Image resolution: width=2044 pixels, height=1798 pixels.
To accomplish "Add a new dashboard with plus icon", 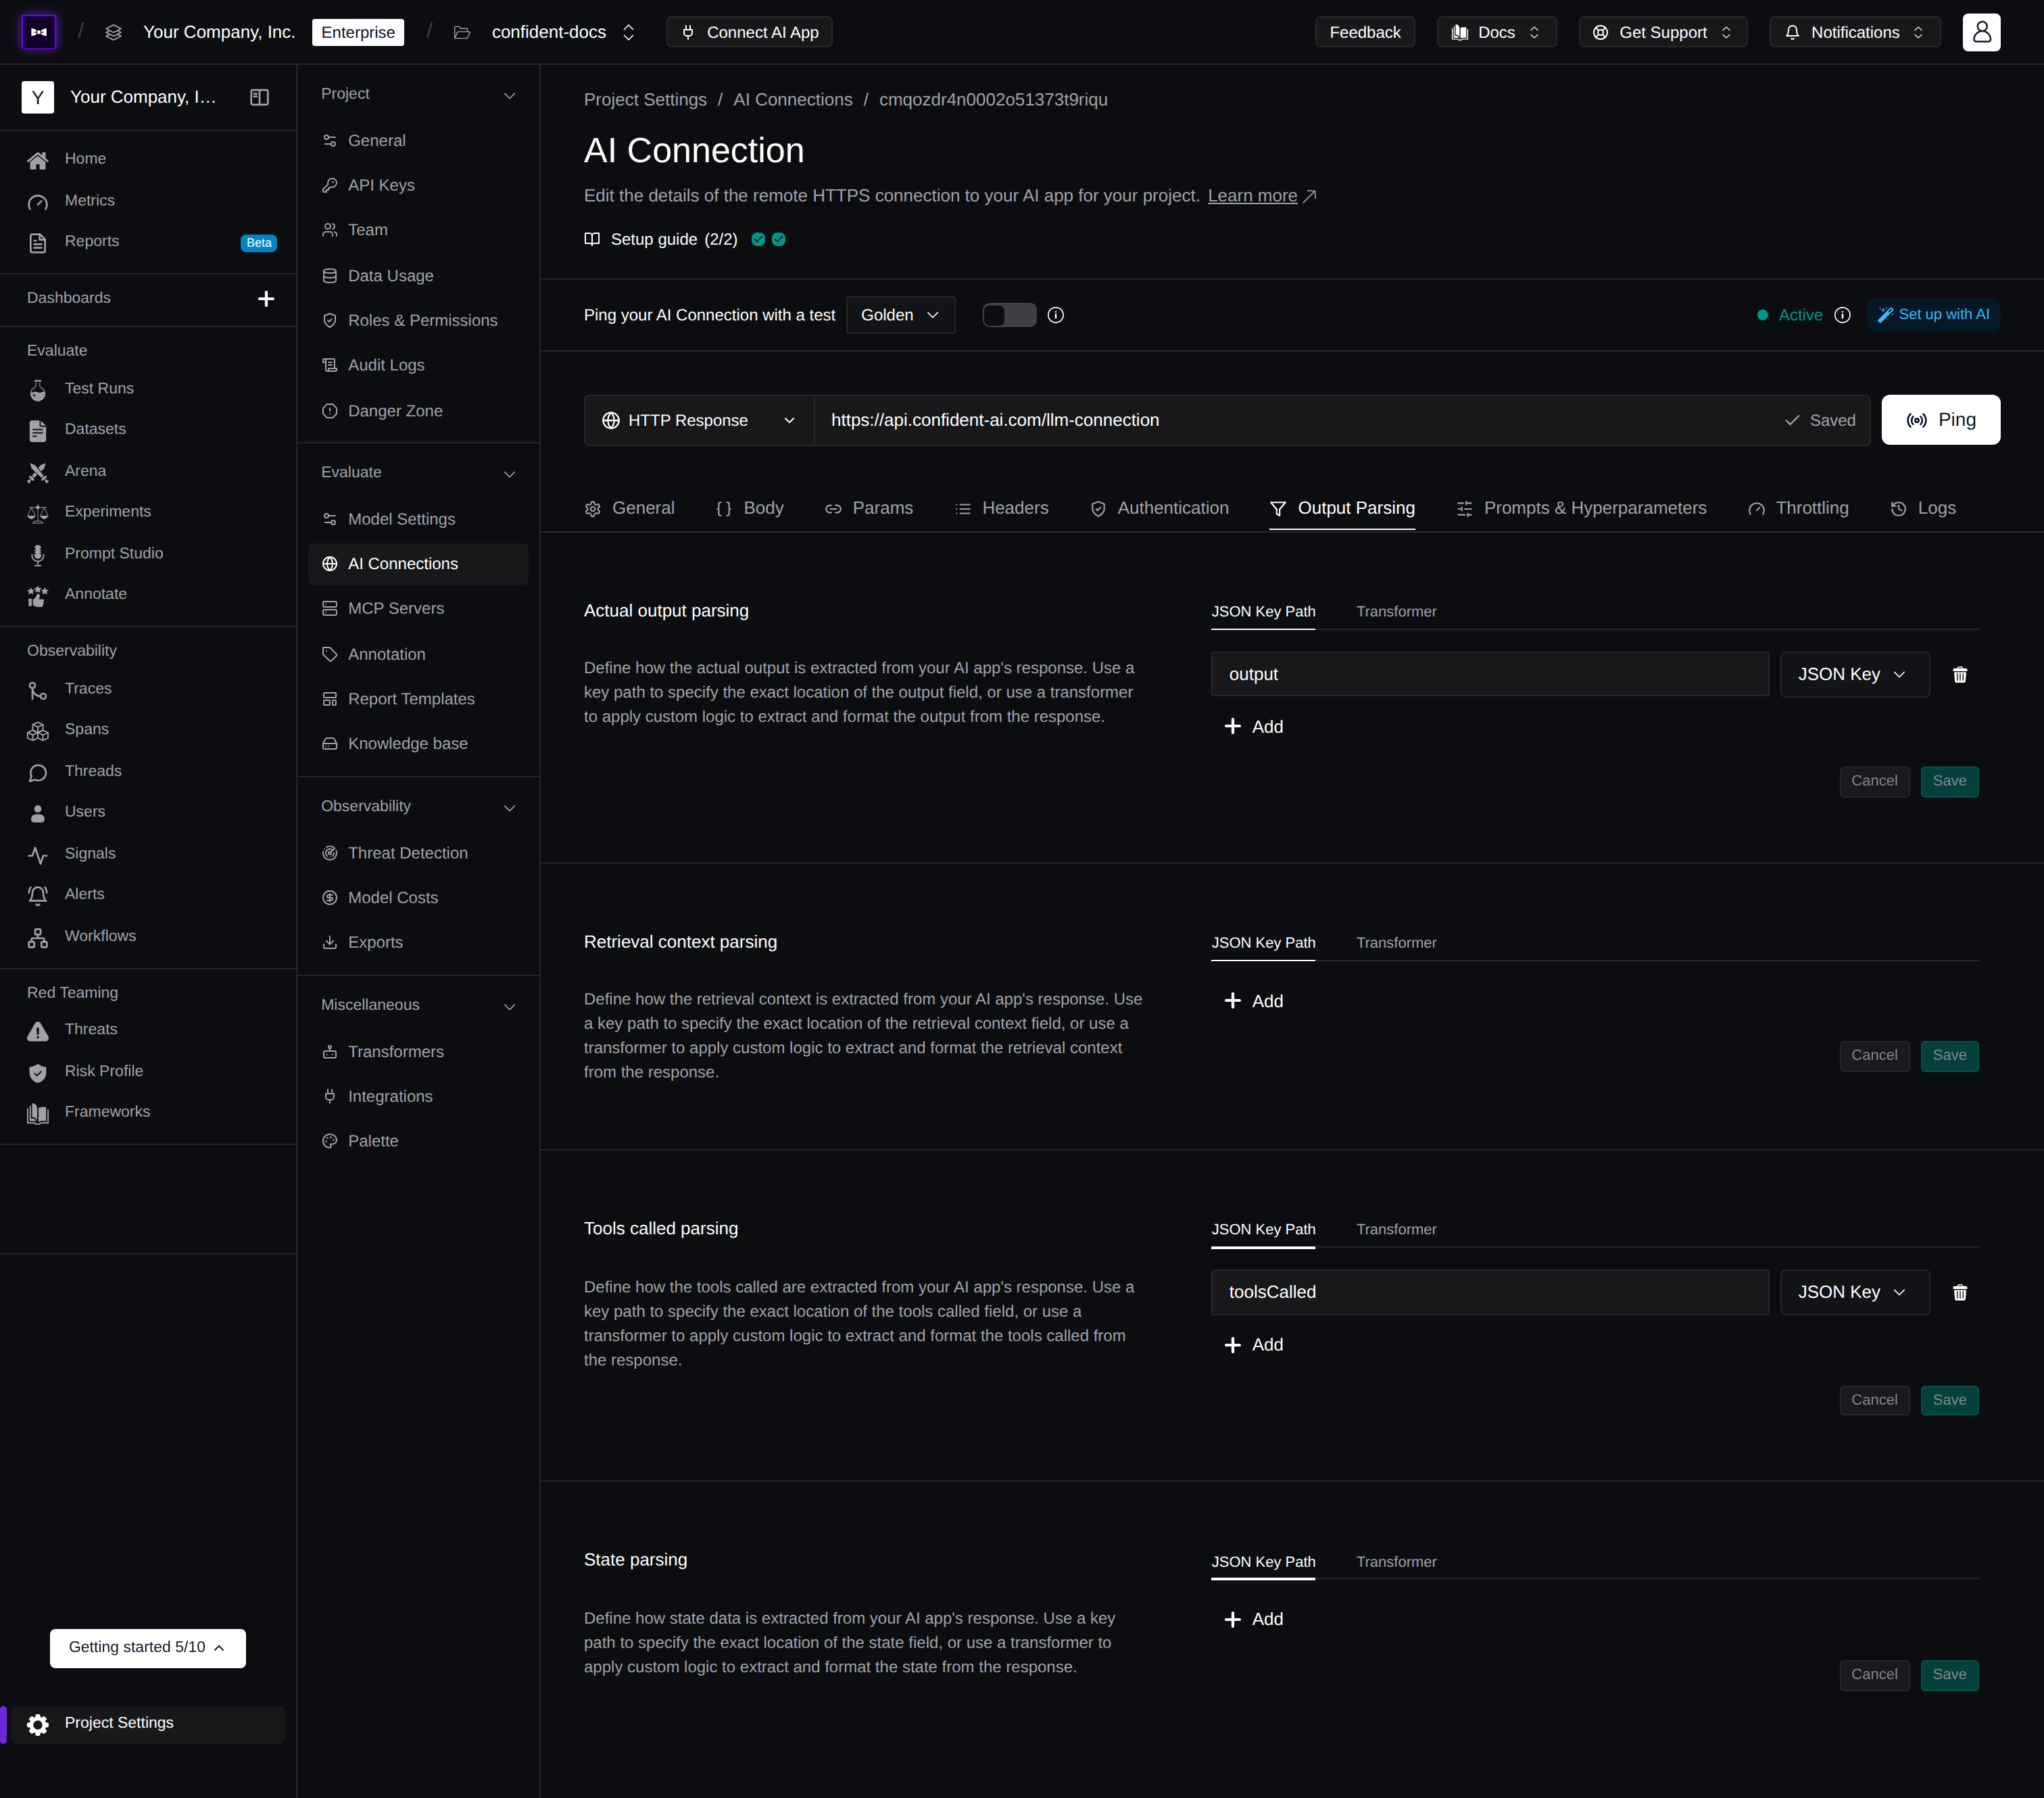I will pyautogui.click(x=266, y=298).
